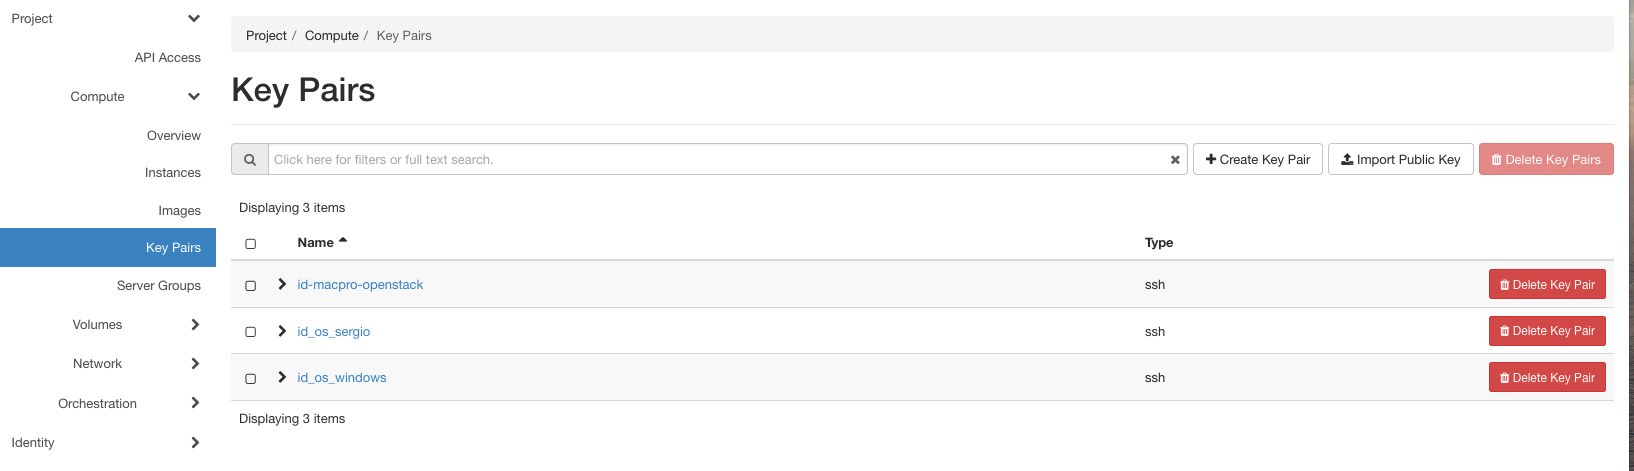1634x471 pixels.
Task: Focus the filter search text field
Action: point(718,160)
